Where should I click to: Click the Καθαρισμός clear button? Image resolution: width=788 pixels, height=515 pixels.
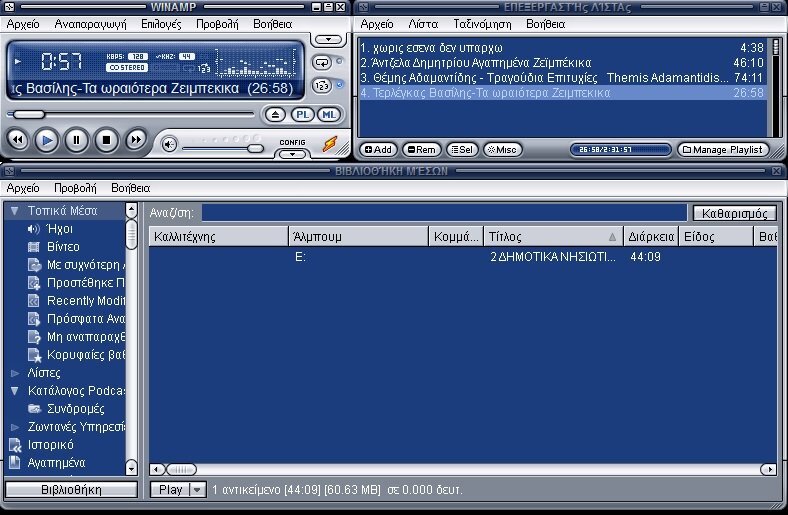734,213
